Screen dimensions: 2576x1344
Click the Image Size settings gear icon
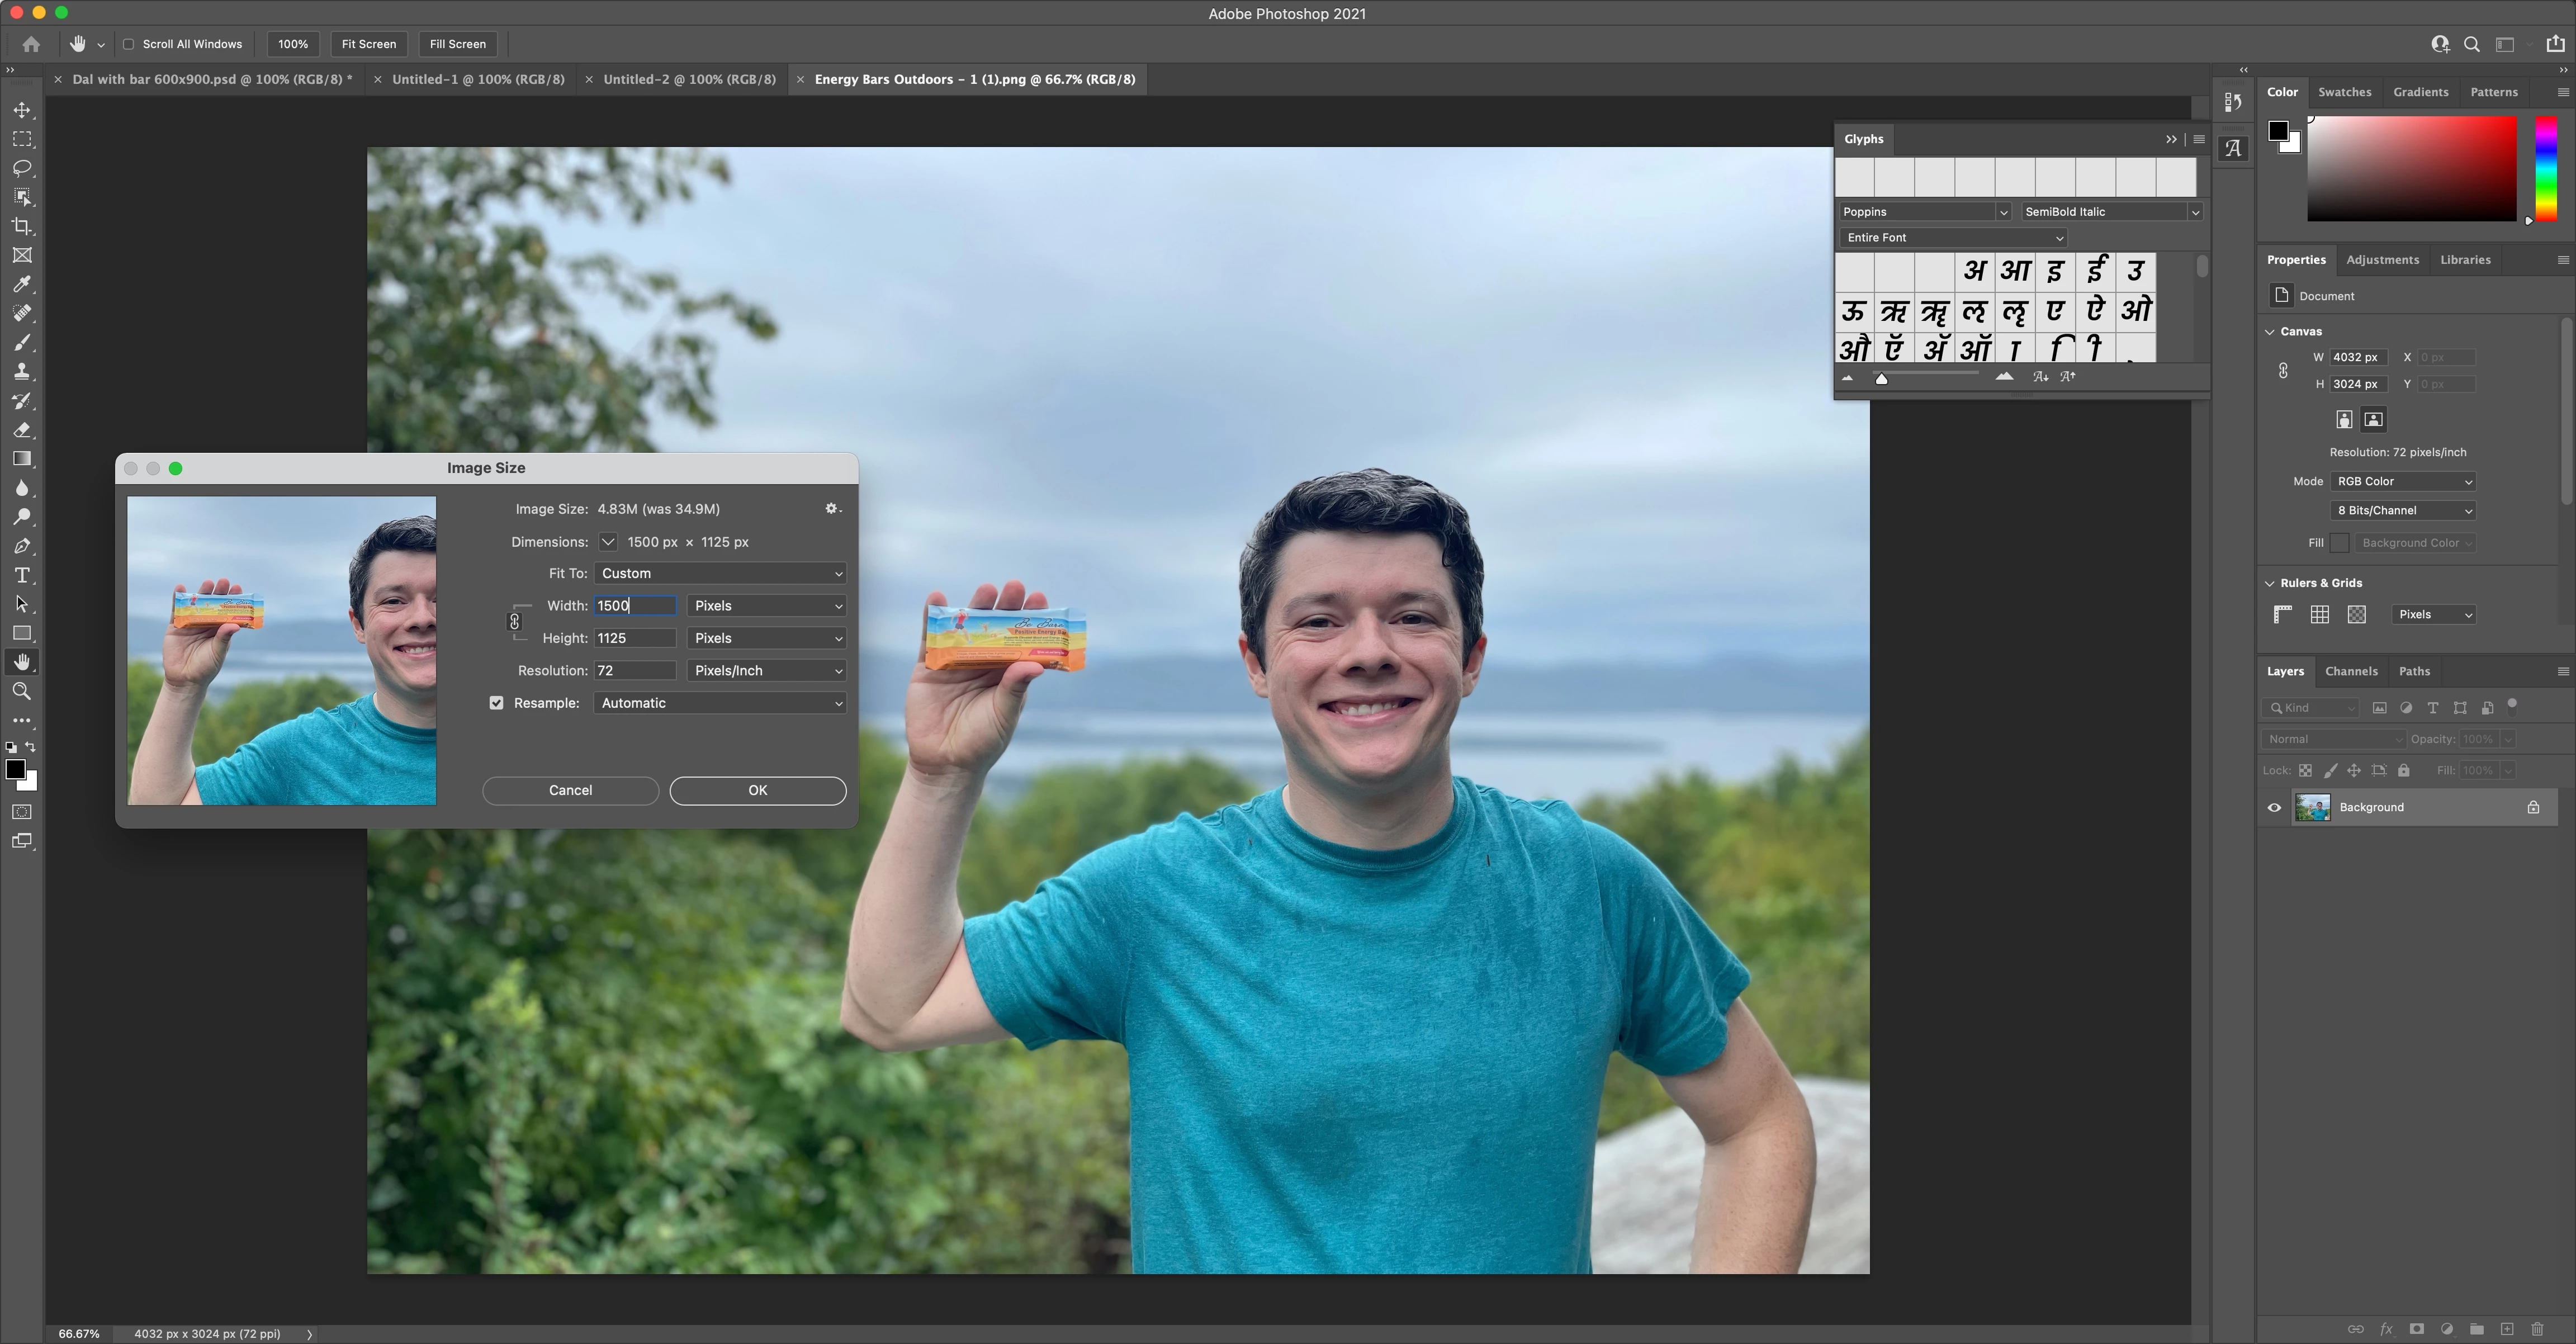[831, 509]
